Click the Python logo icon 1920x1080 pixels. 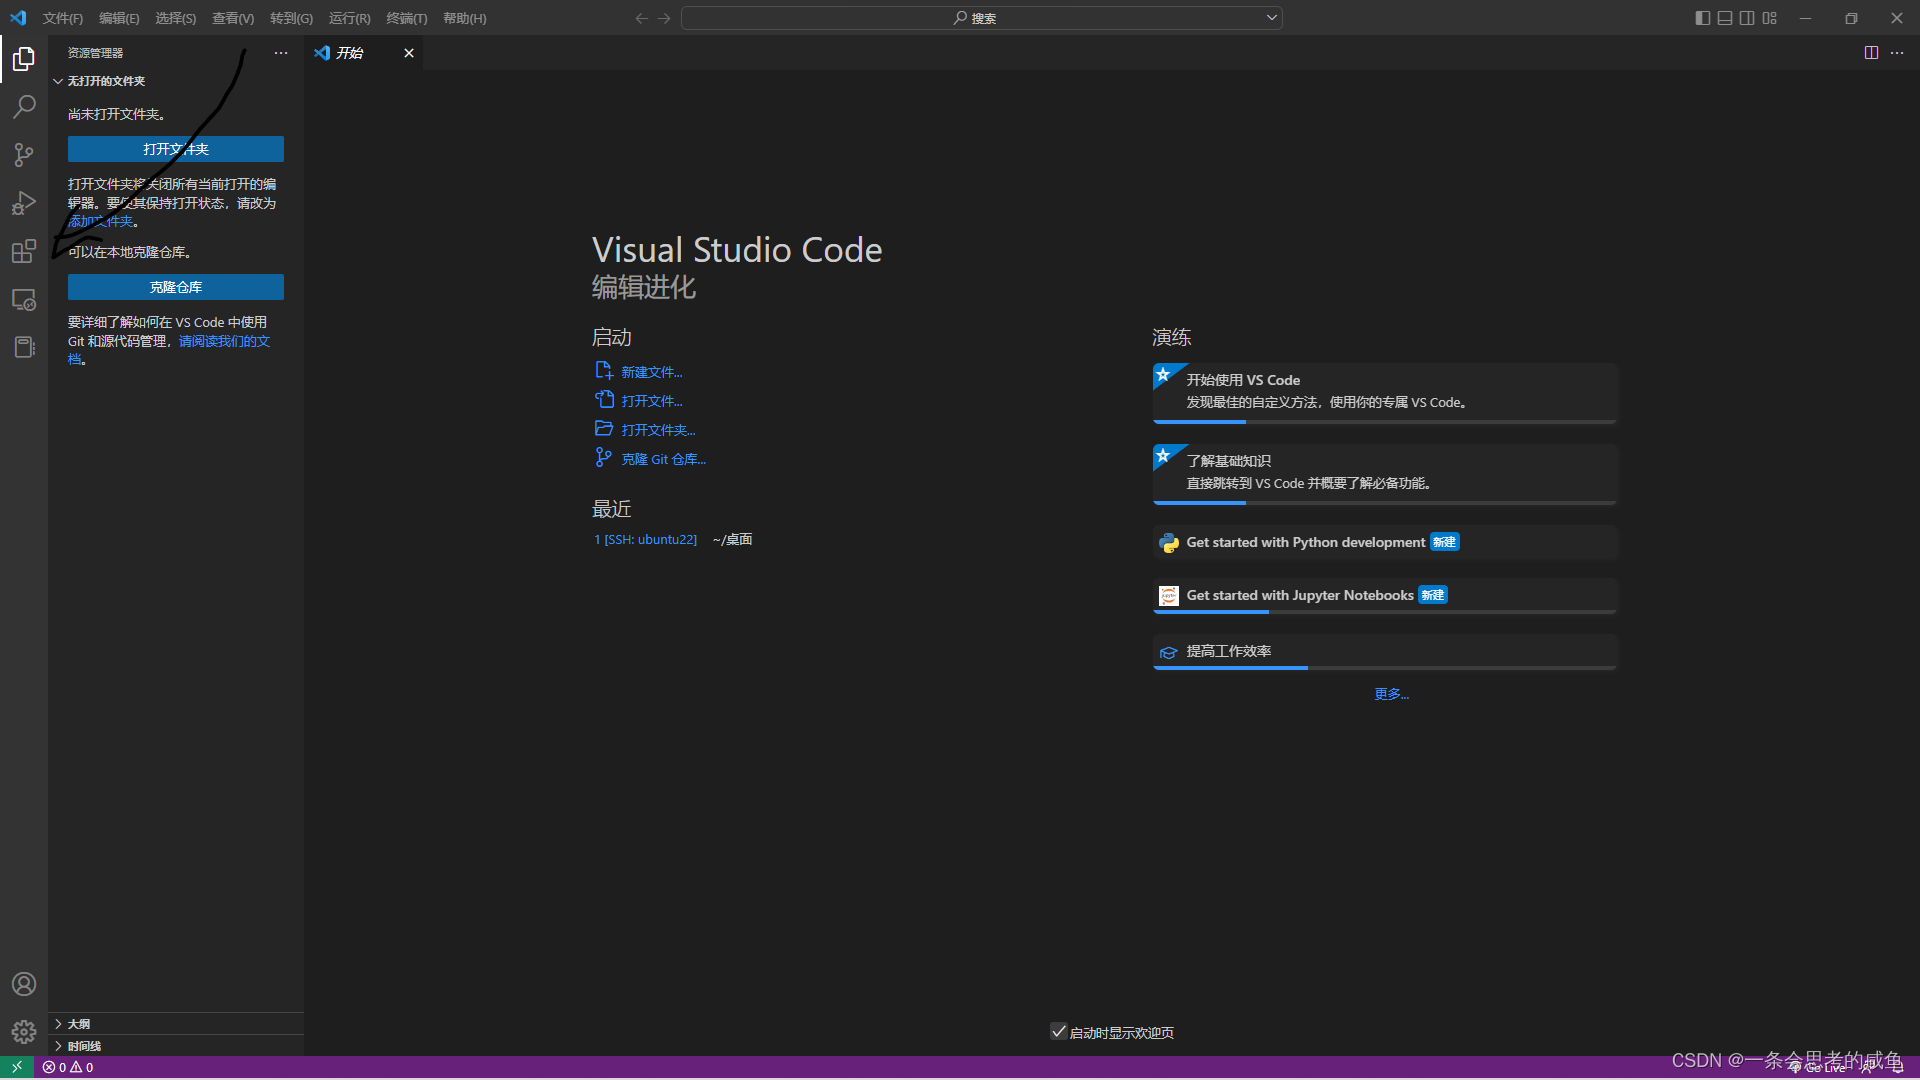(1169, 543)
